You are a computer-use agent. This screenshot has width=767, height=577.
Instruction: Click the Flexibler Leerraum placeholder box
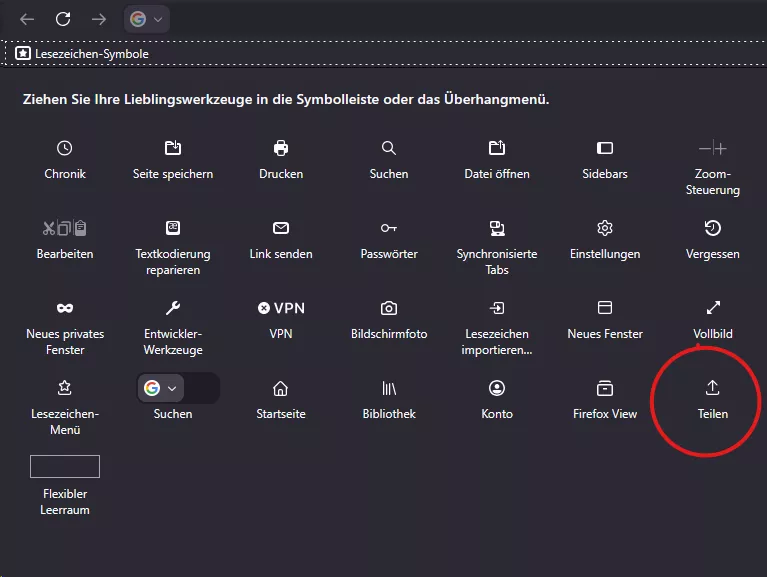(x=65, y=466)
